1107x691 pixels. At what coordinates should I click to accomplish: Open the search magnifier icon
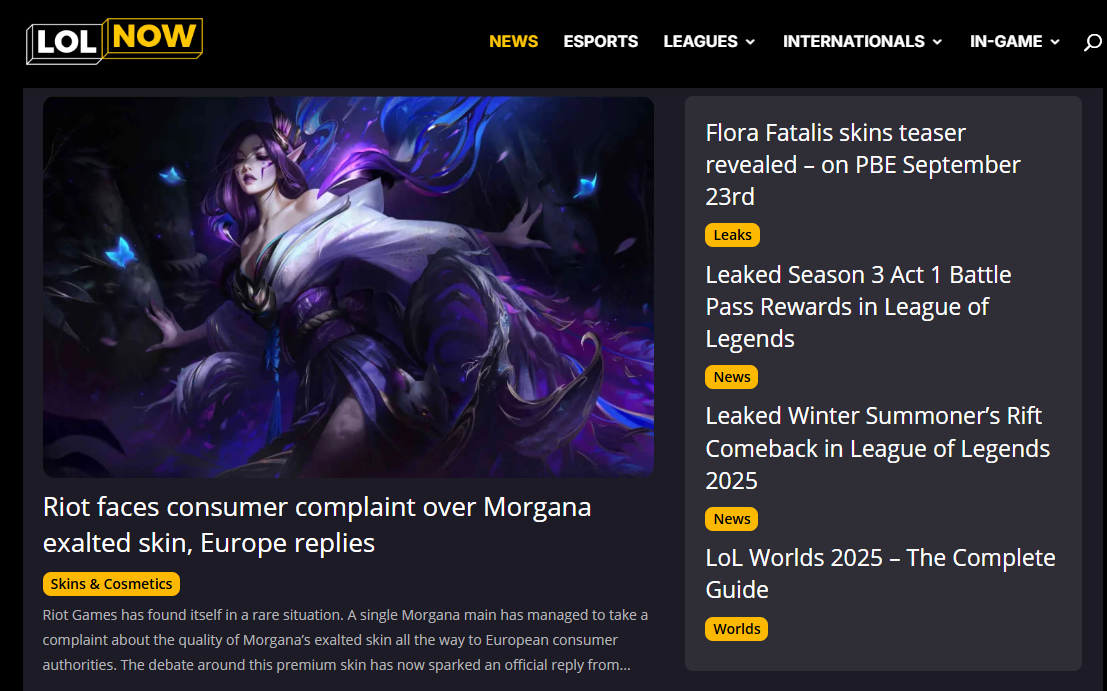1093,42
